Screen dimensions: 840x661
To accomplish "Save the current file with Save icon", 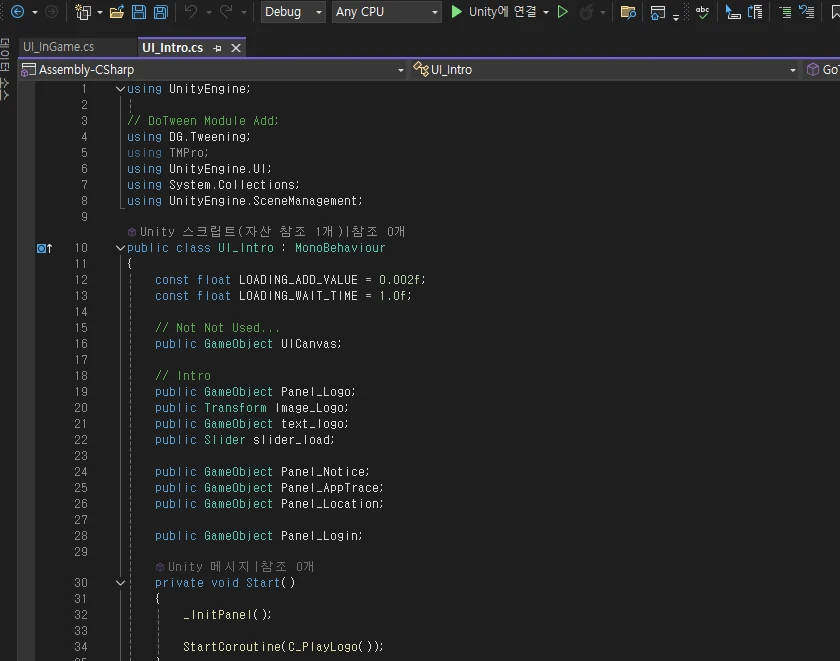I will pos(138,12).
